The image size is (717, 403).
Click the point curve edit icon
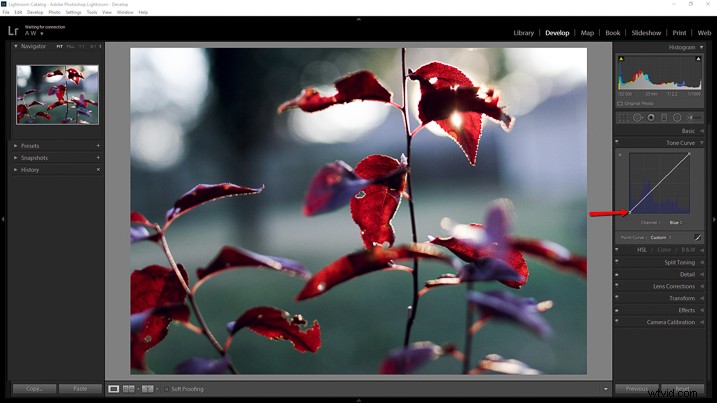coord(697,237)
